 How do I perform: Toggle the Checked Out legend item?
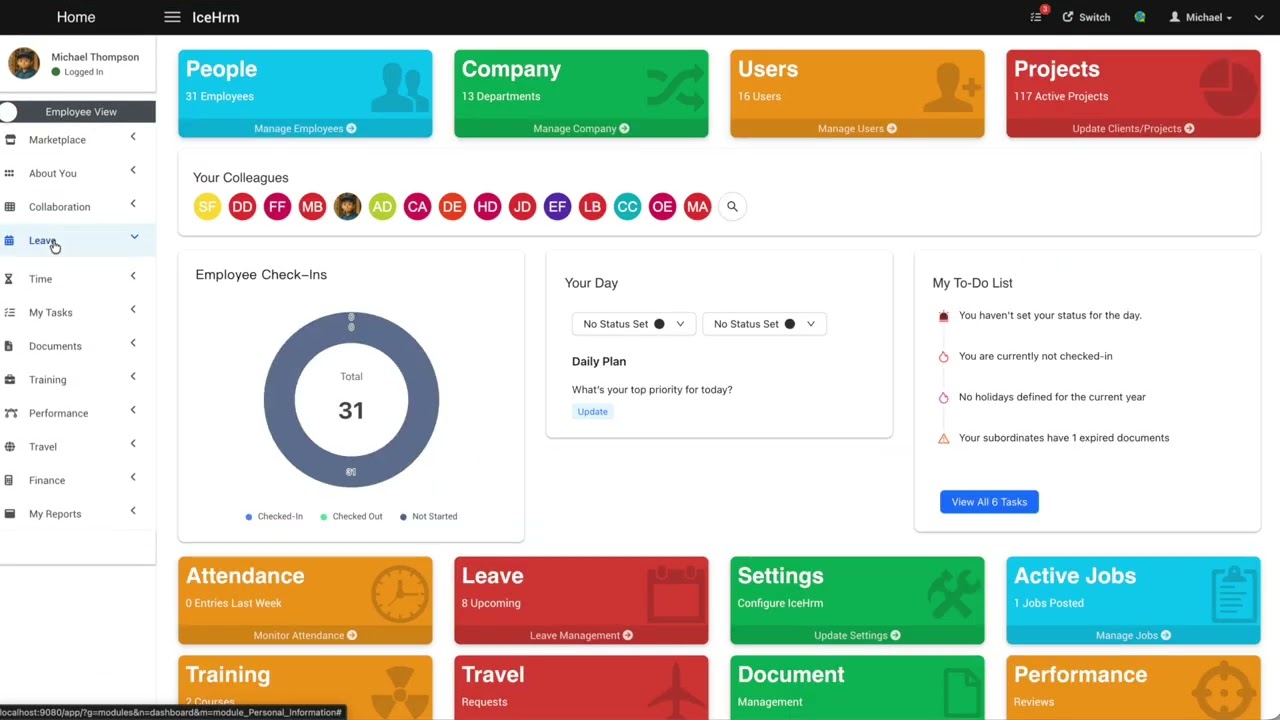coord(351,516)
